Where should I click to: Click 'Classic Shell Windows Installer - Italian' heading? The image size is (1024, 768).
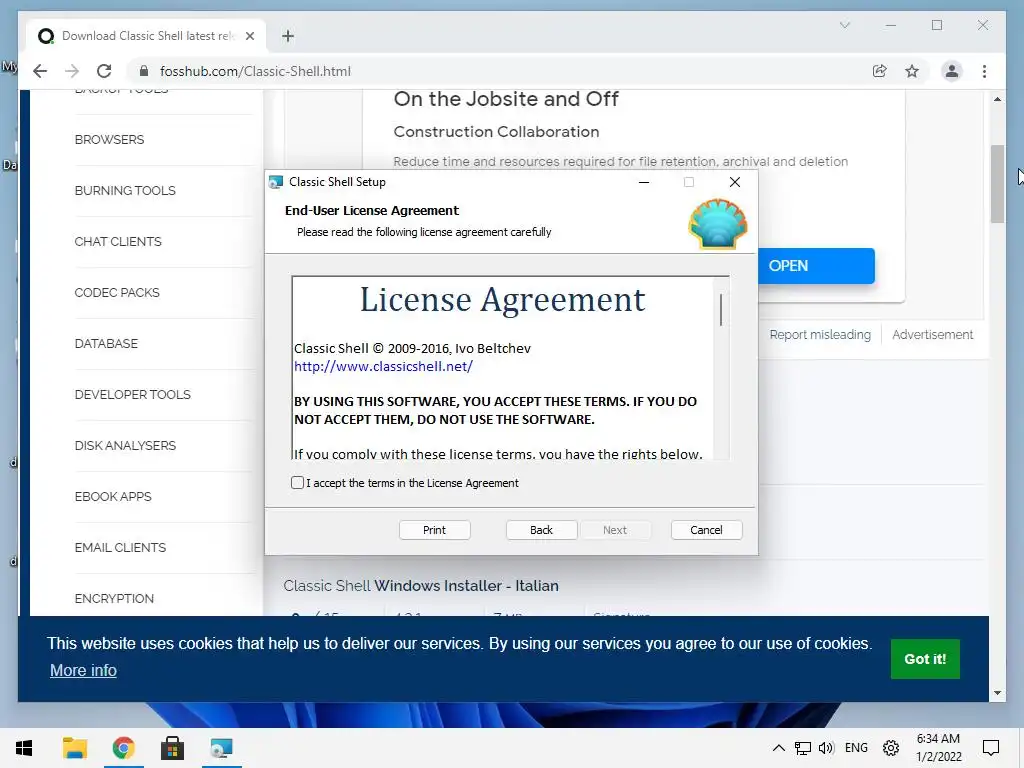click(x=421, y=586)
